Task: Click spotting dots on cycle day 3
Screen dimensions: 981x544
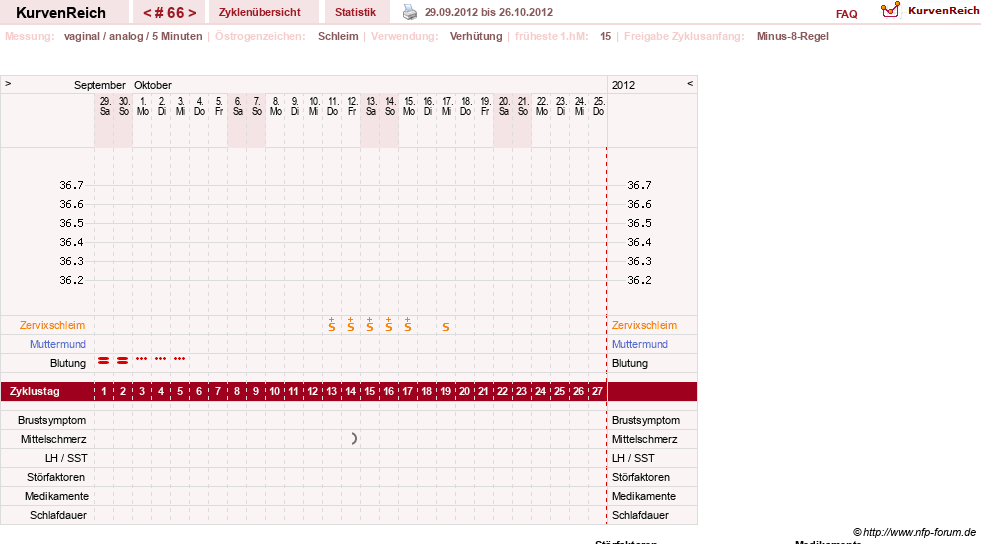Action: click(x=141, y=359)
